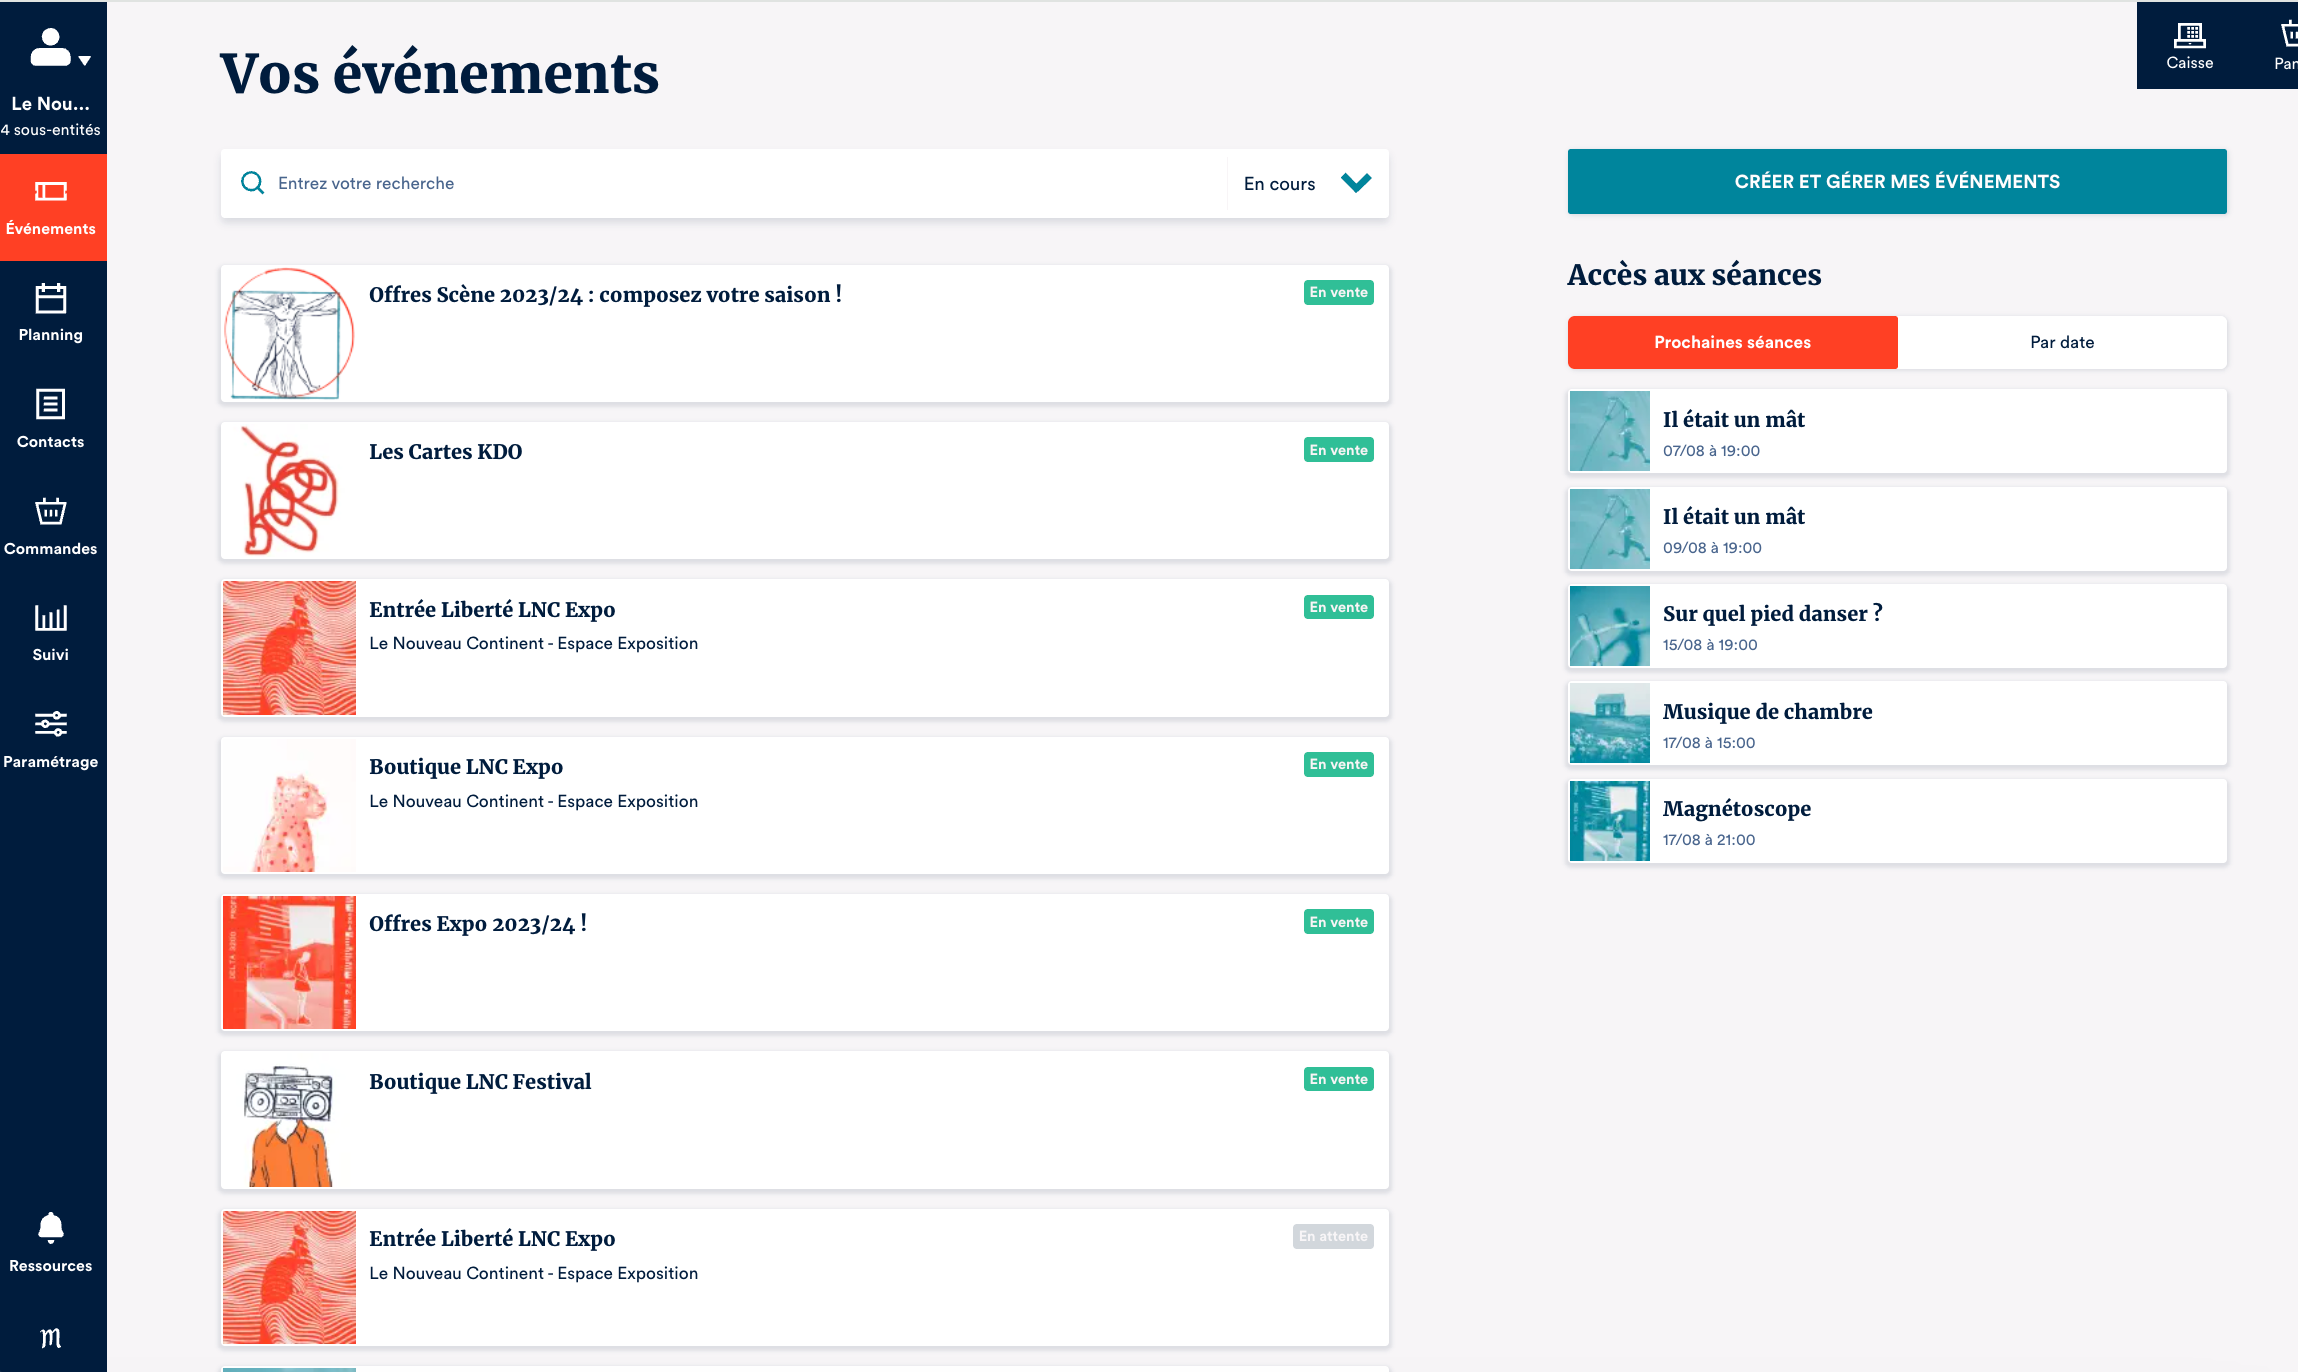
Task: Open the Les Cartes KDO event
Action: pyautogui.click(x=446, y=452)
